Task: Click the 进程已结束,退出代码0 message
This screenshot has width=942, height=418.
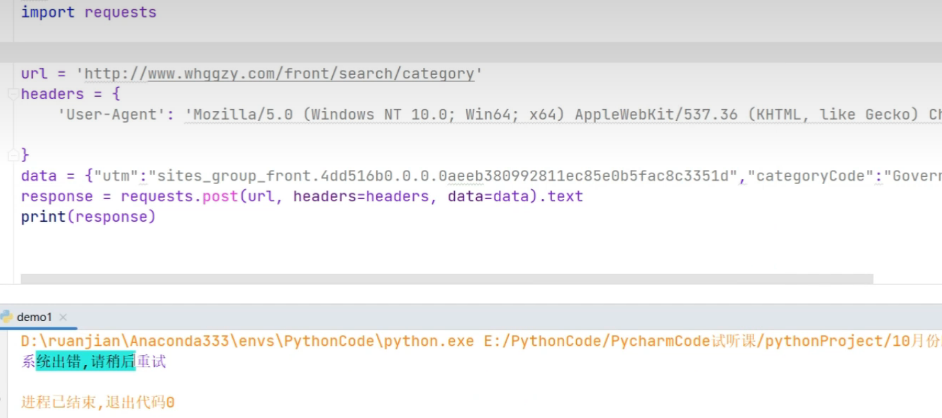Action: [98, 402]
